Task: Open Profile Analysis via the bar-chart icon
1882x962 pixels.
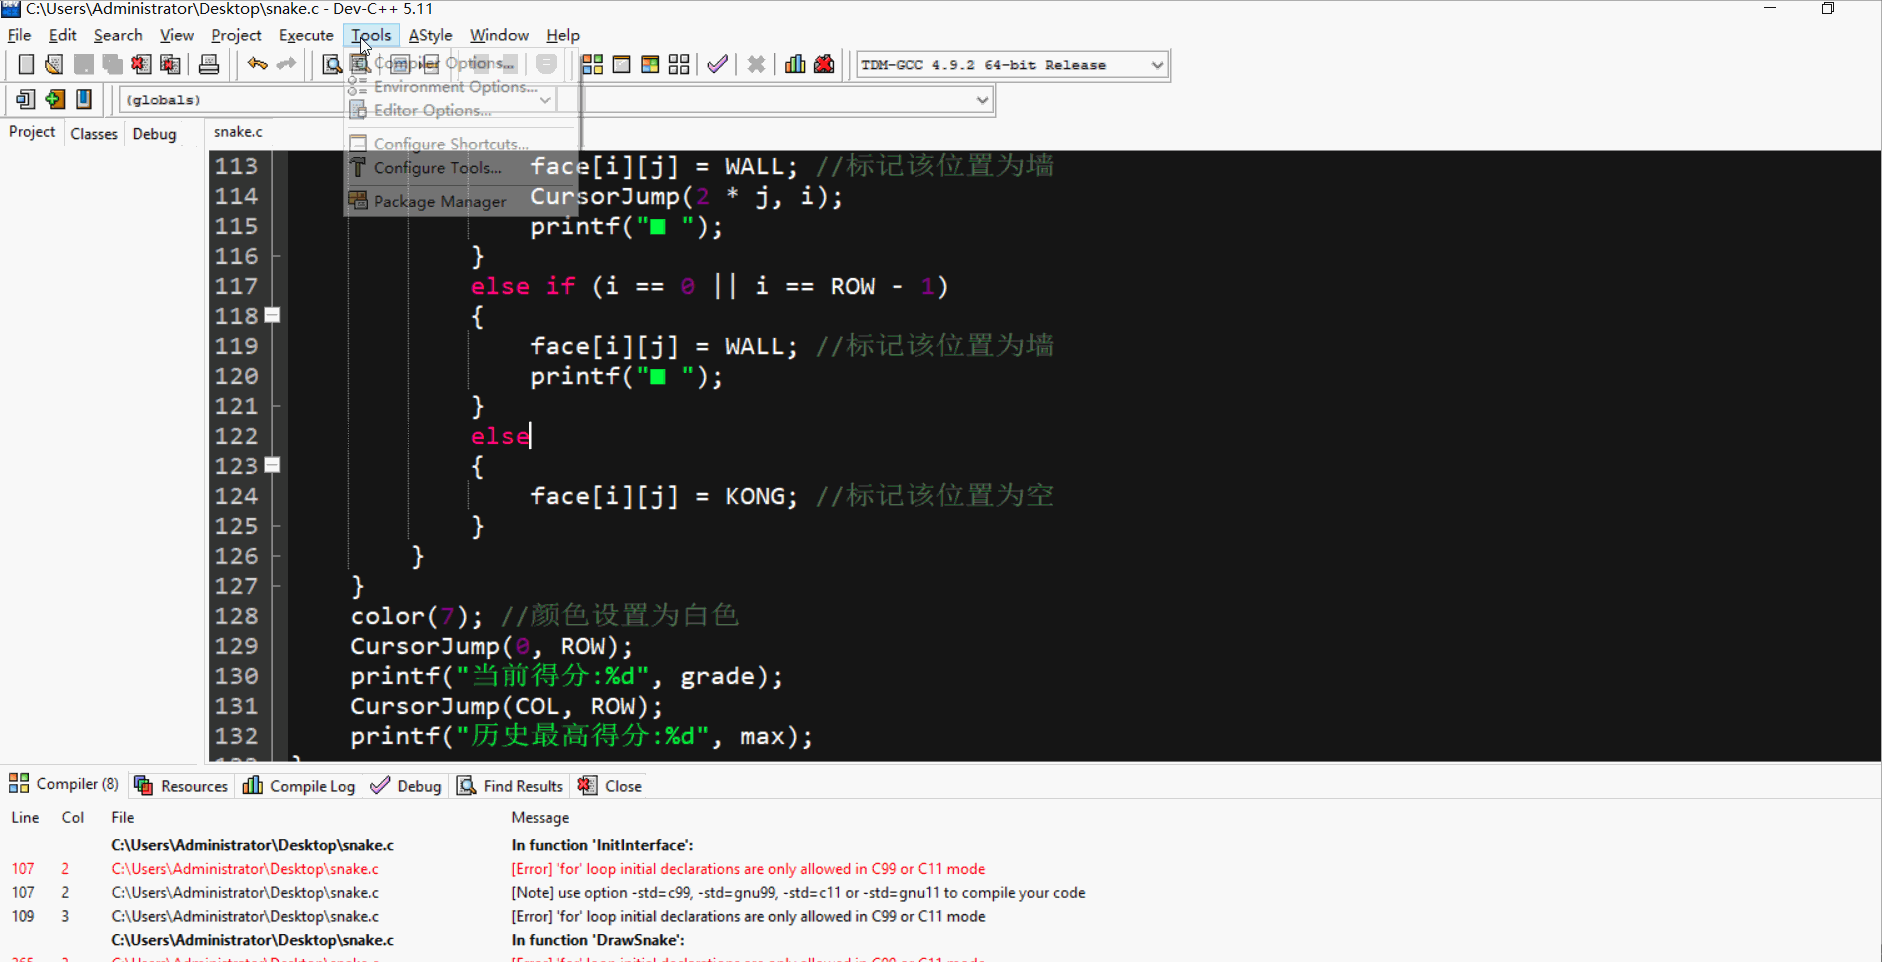Action: 794,64
